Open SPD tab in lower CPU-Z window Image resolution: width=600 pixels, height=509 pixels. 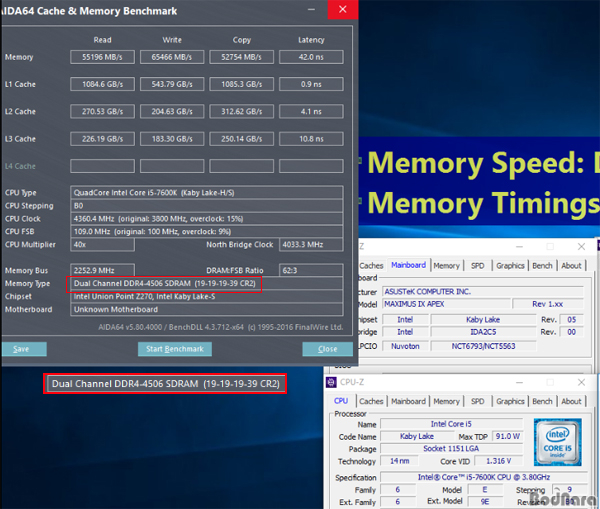(x=478, y=401)
